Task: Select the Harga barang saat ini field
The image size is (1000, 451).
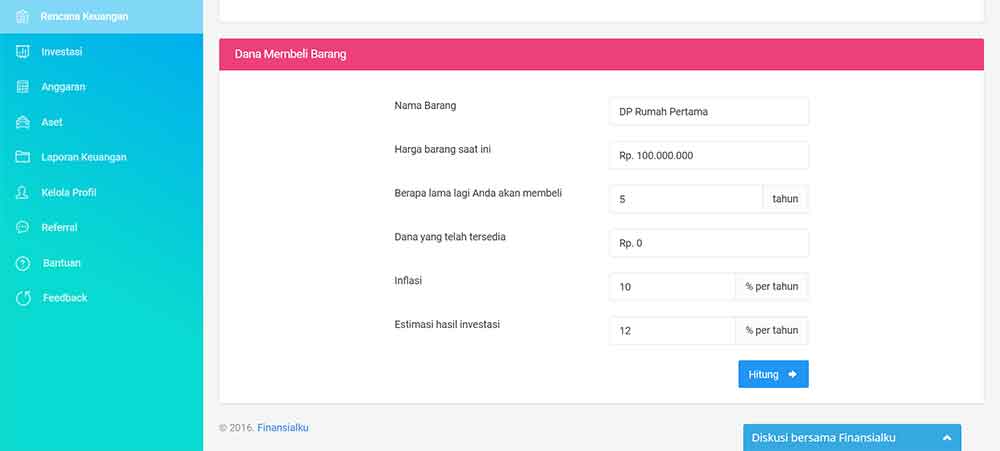Action: coord(708,155)
